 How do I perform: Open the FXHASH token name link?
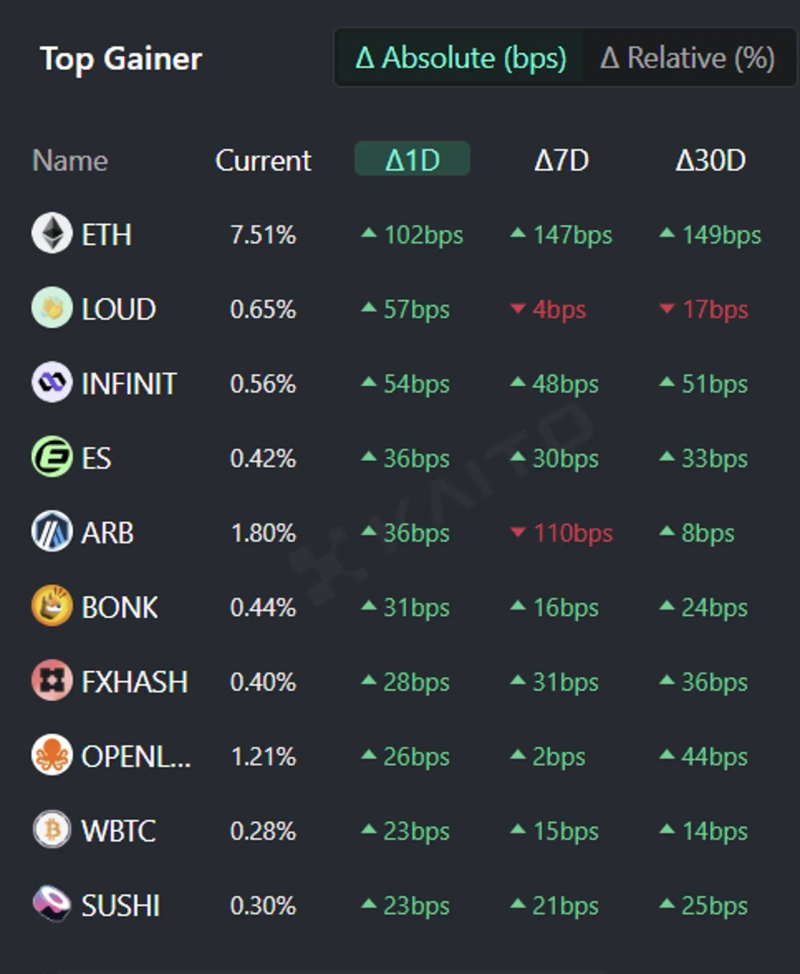[x=134, y=682]
